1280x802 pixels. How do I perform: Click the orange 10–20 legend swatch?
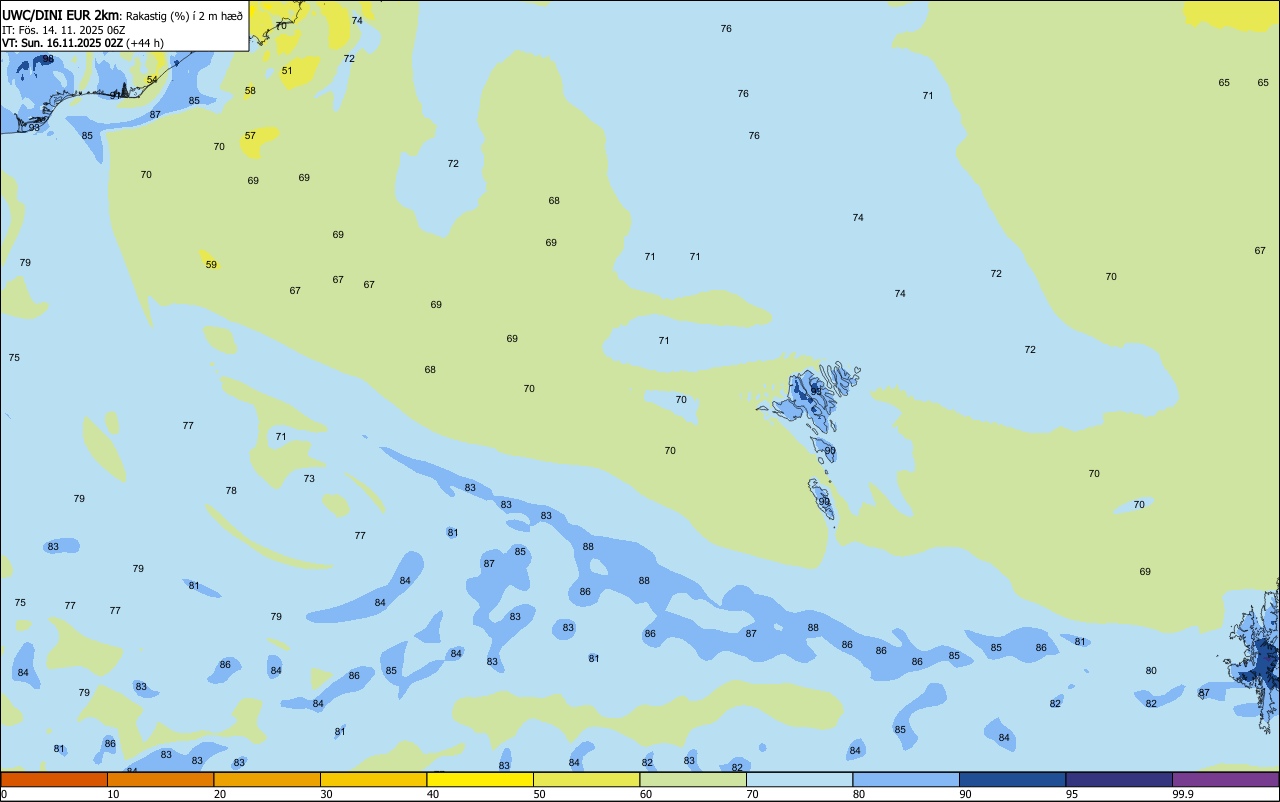coord(160,779)
